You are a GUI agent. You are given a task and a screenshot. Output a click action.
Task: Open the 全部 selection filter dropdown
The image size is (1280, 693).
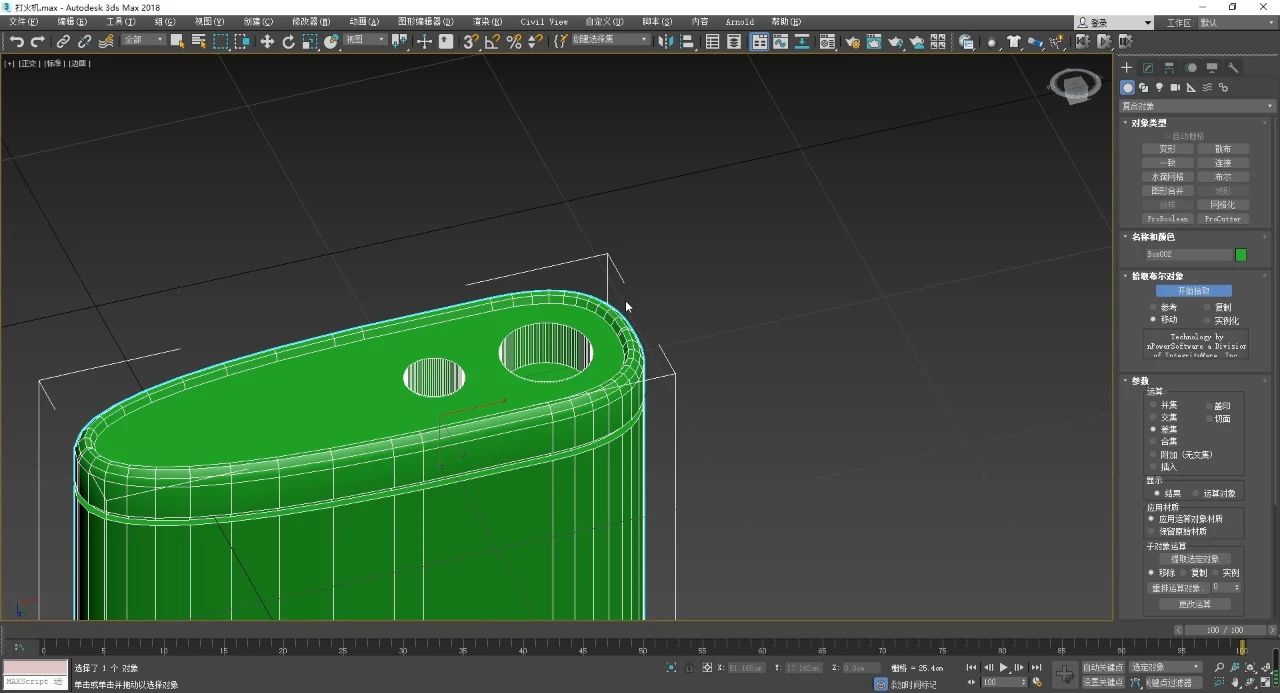pyautogui.click(x=143, y=41)
